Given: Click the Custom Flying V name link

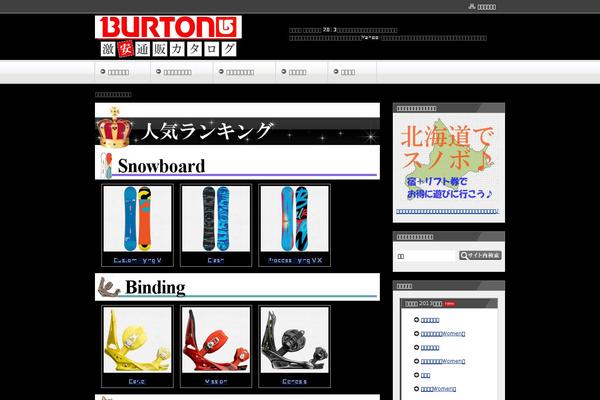Looking at the screenshot, I should (x=137, y=260).
